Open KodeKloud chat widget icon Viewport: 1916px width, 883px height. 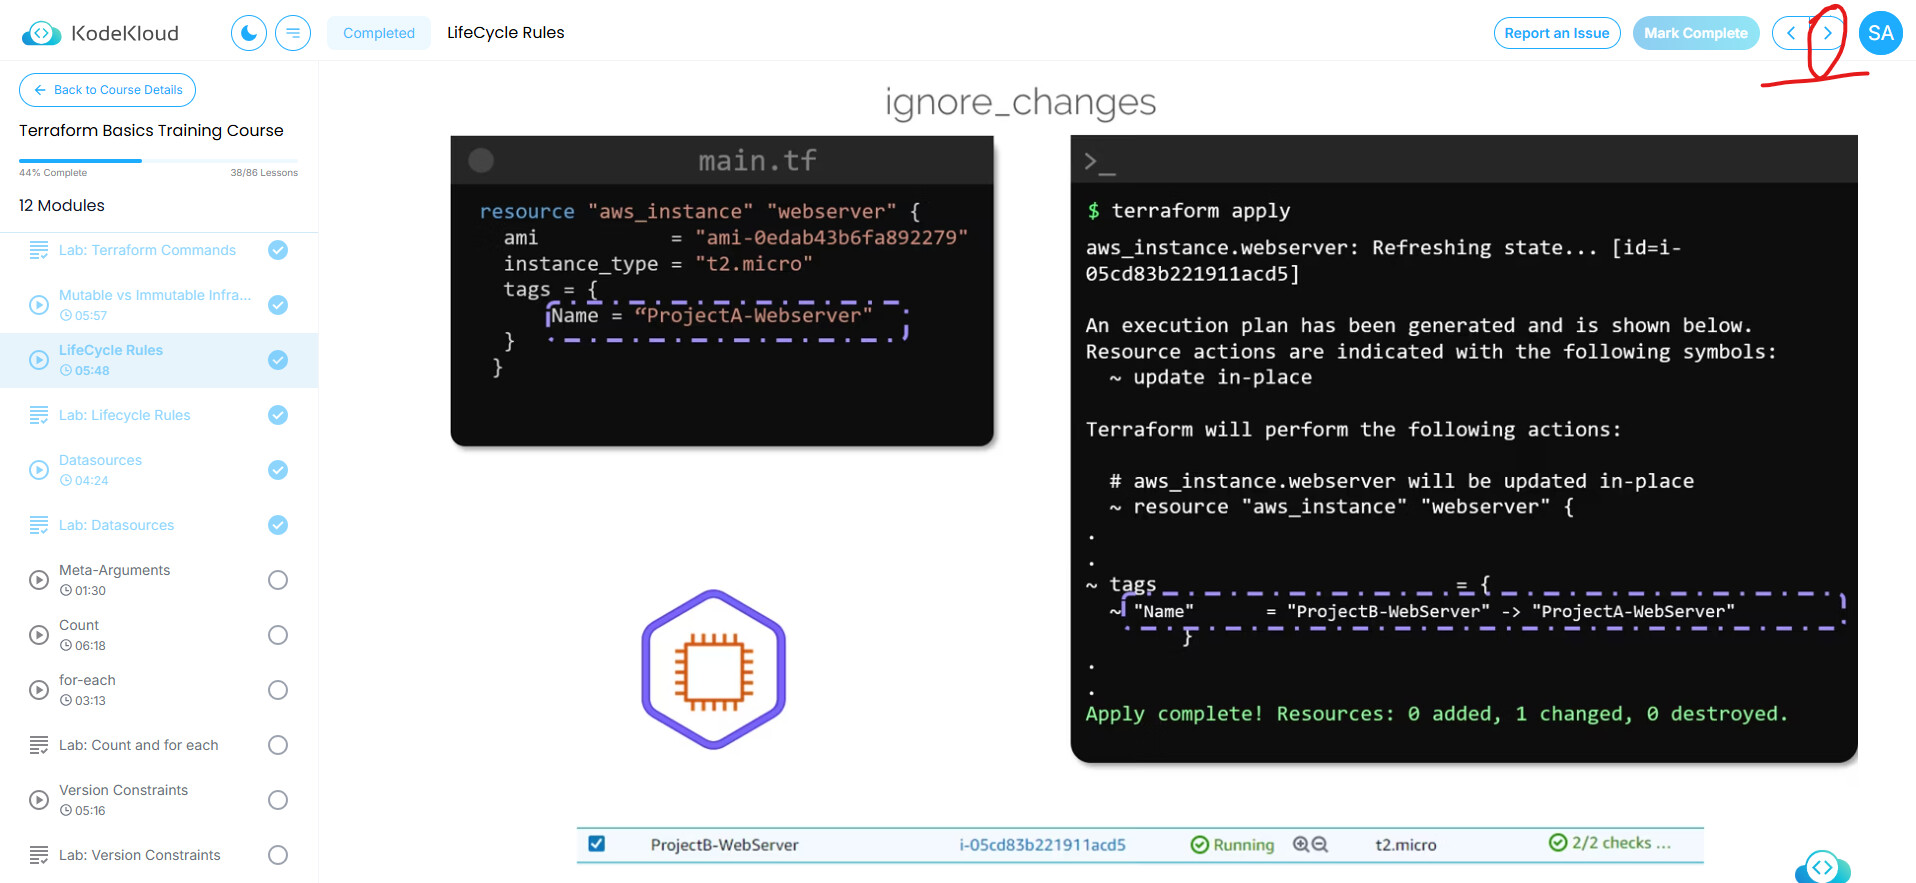(1823, 867)
